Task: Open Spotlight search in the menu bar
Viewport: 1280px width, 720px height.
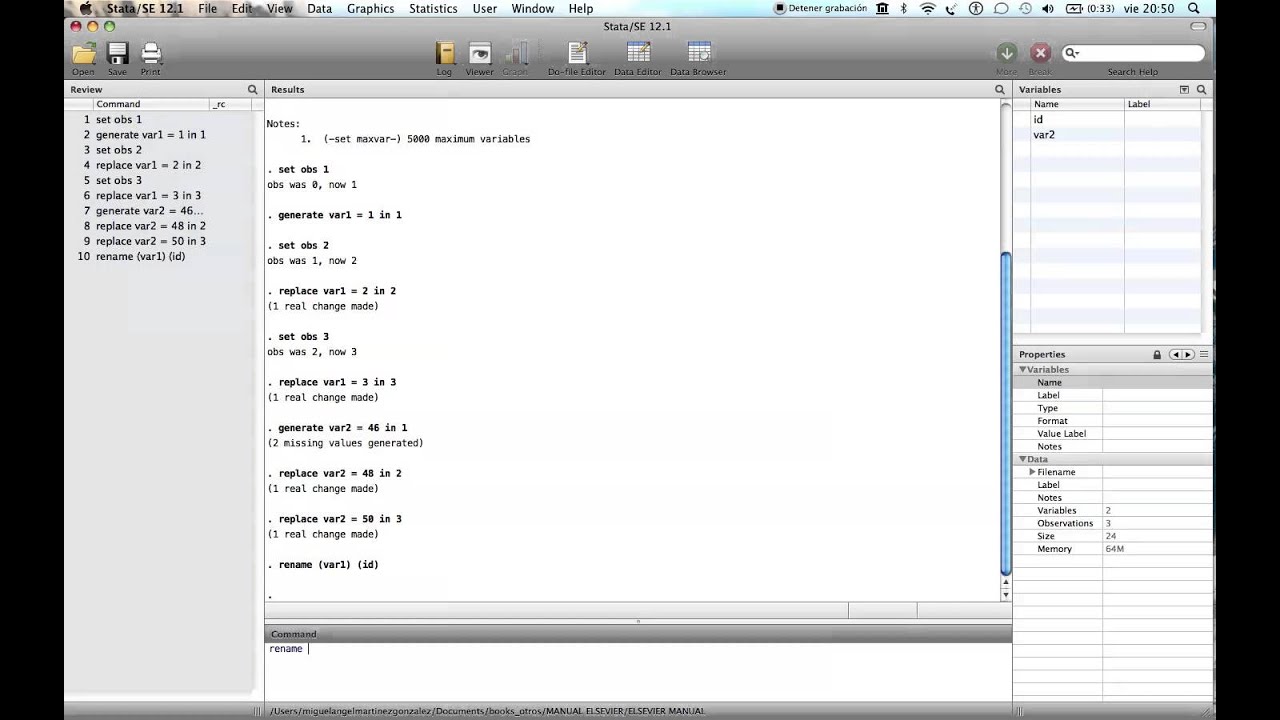Action: pyautogui.click(x=1194, y=8)
